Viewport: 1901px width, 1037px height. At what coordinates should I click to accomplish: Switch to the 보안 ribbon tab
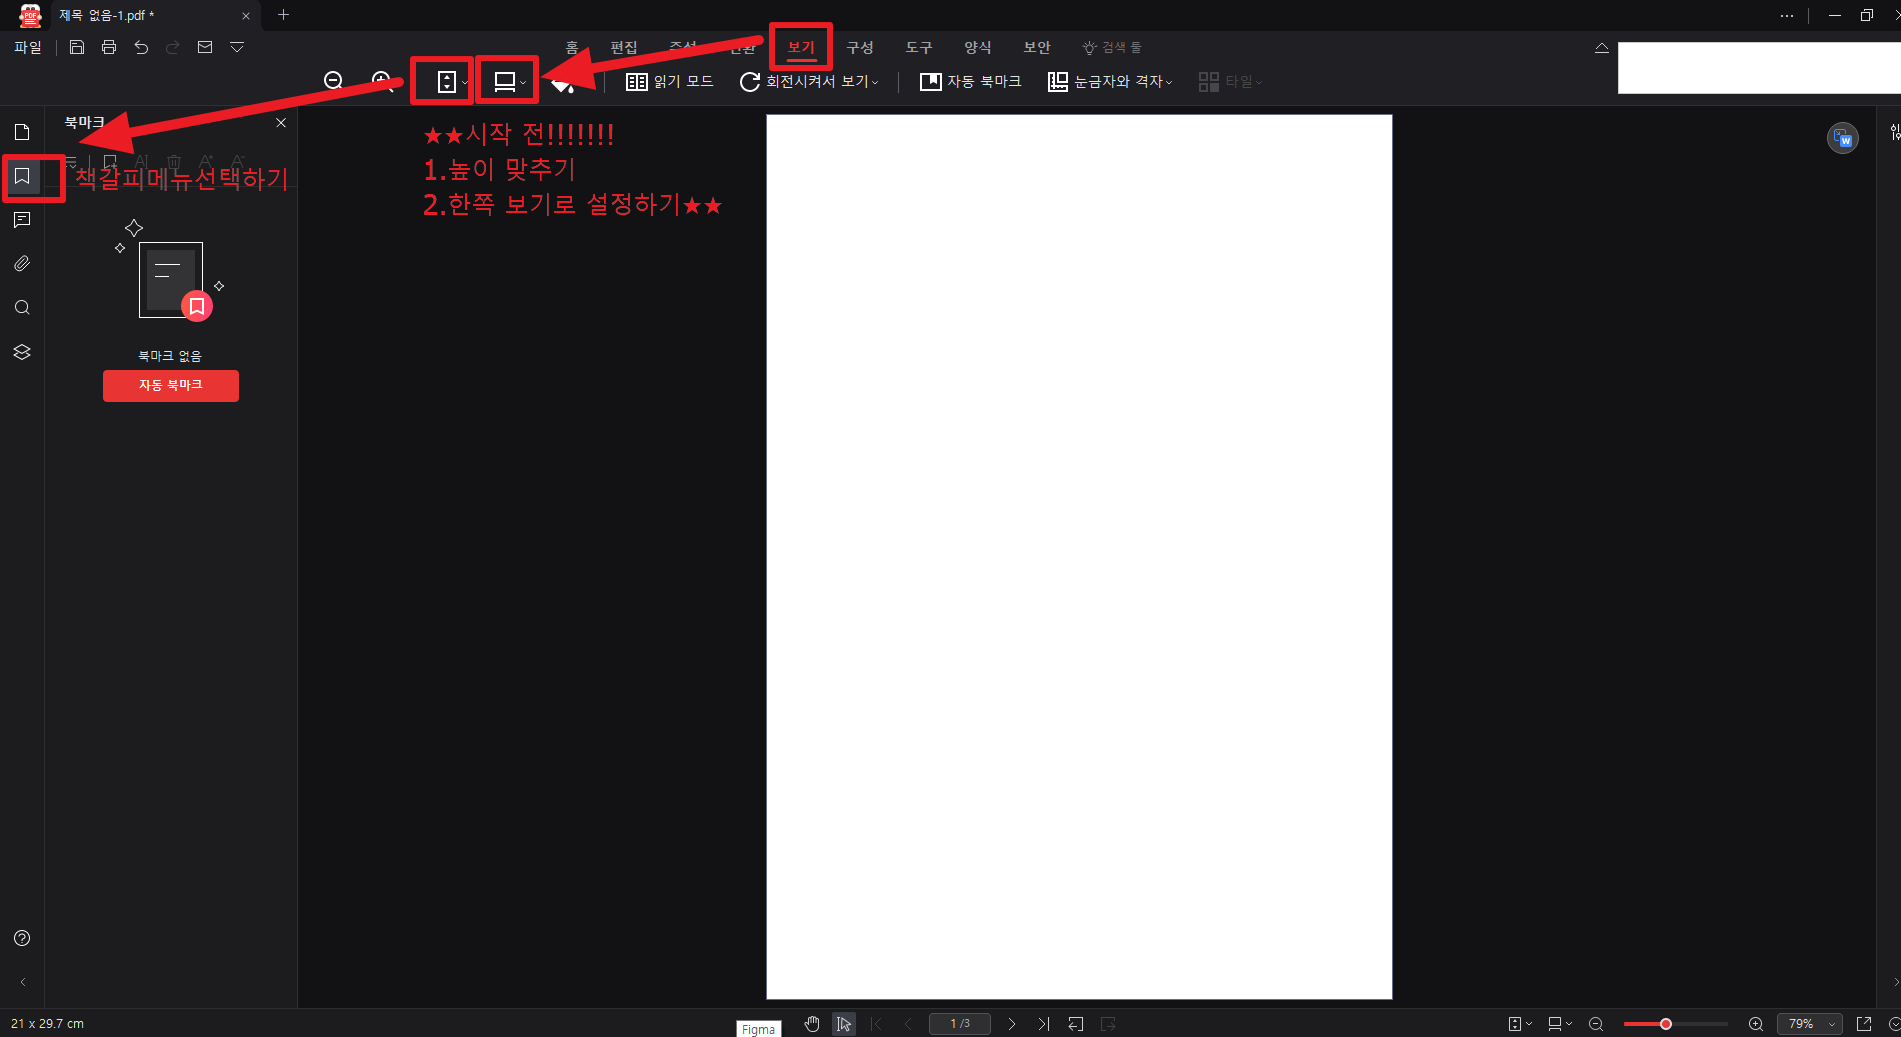tap(1037, 47)
